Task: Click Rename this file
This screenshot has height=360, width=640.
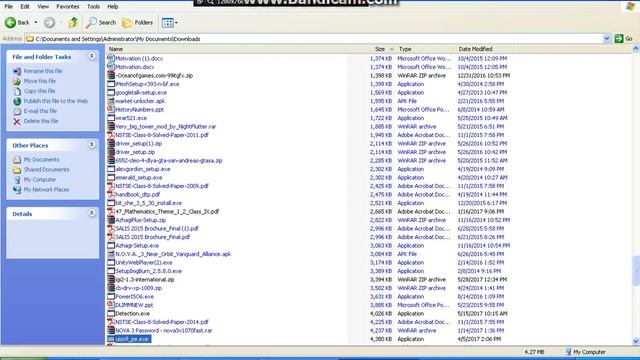Action: [43, 71]
